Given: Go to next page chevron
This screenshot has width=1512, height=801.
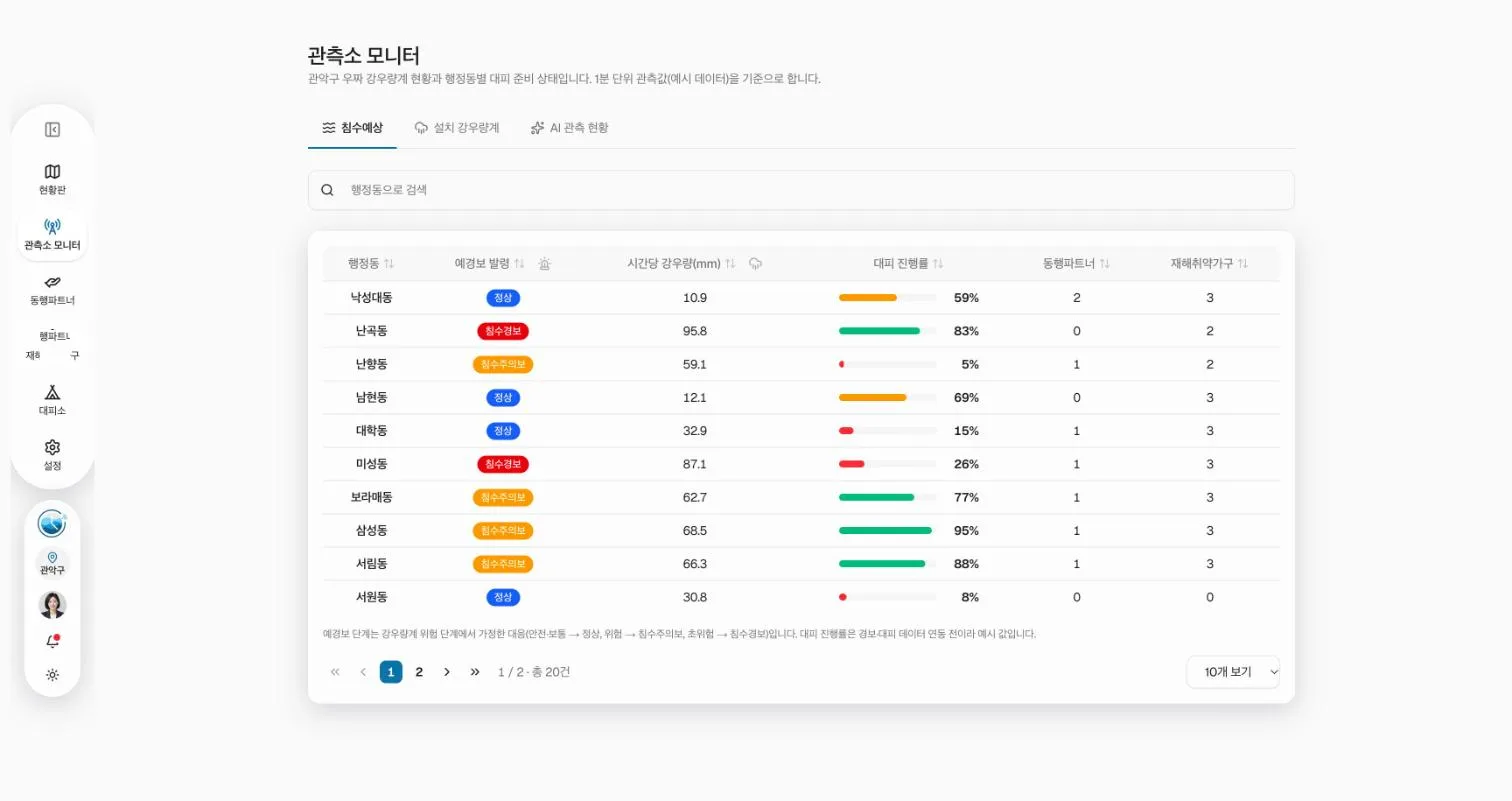Looking at the screenshot, I should pos(447,672).
